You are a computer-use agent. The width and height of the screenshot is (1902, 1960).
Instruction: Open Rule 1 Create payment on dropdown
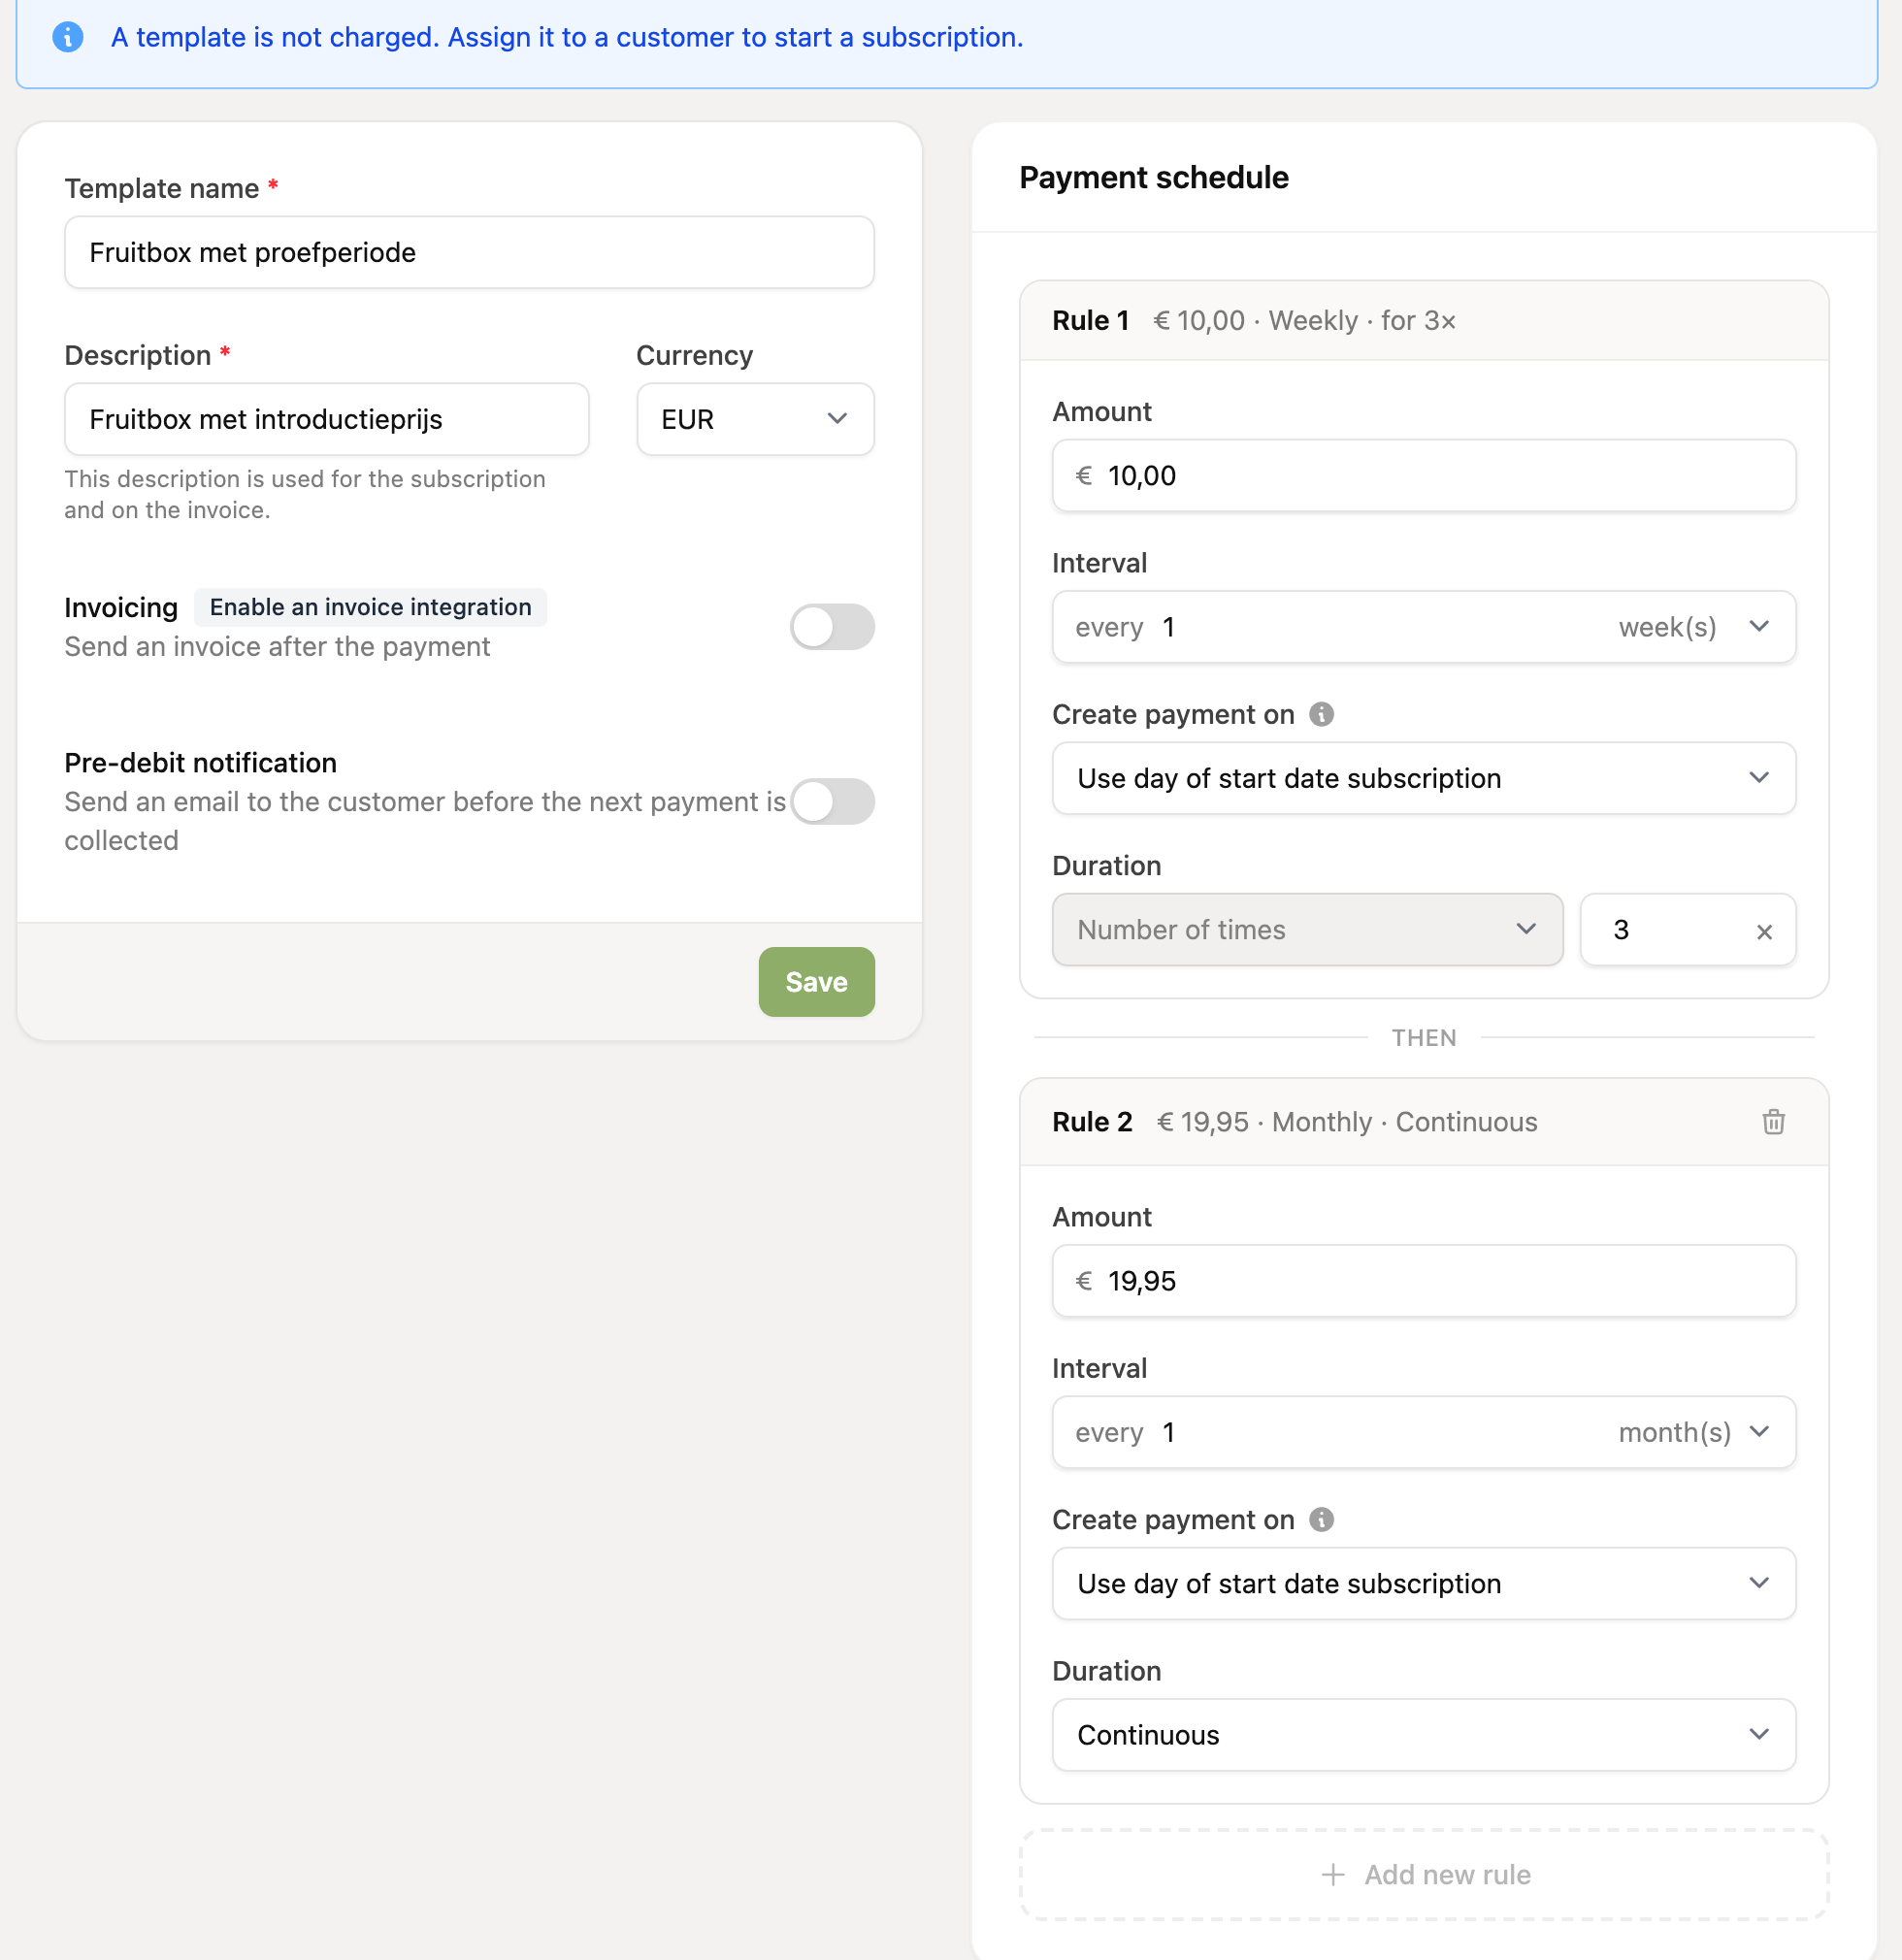point(1423,778)
